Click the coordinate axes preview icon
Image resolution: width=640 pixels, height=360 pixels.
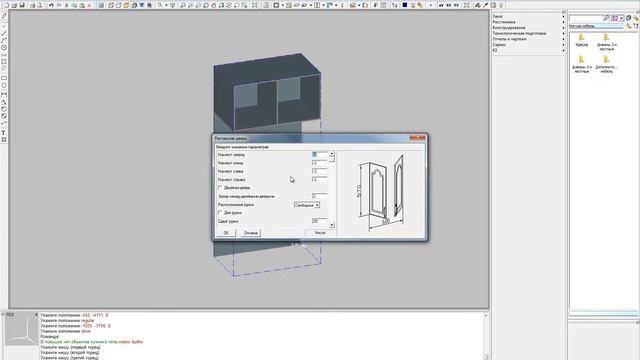point(21,330)
